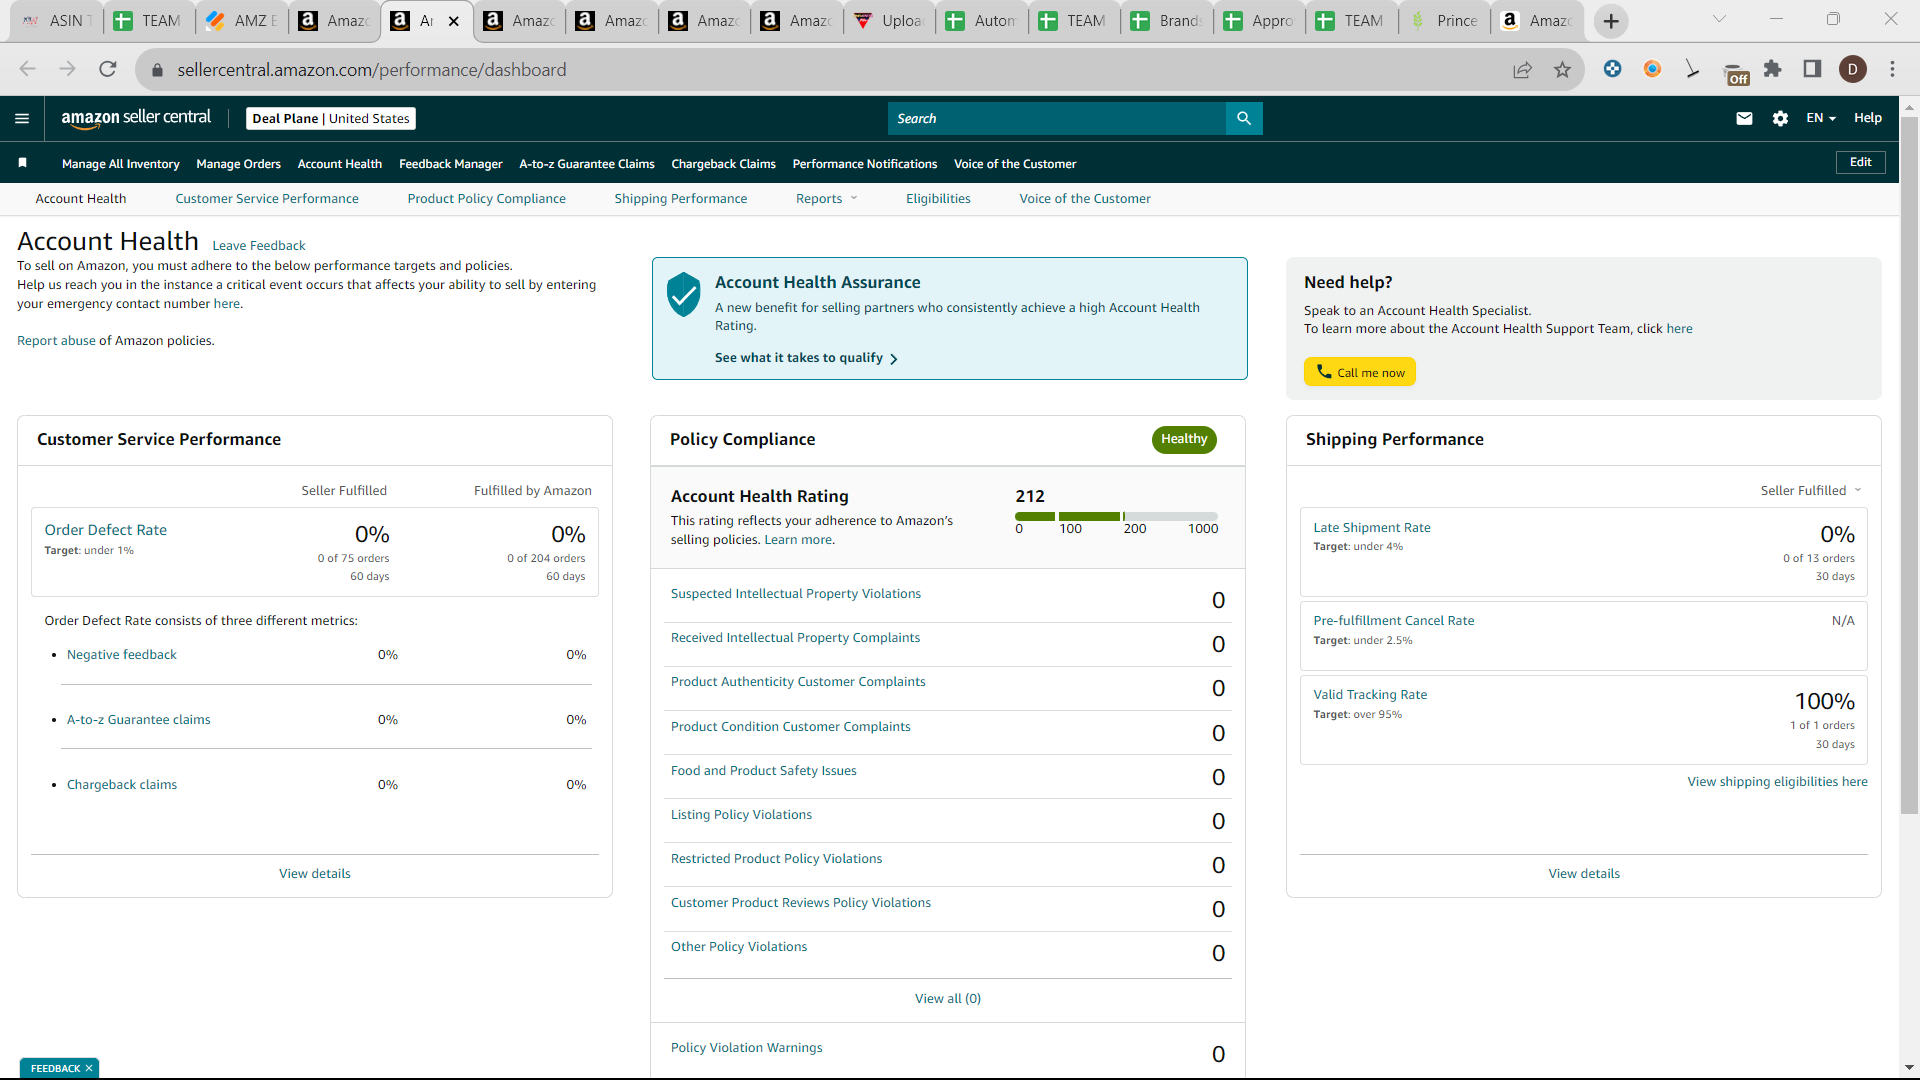The image size is (1920, 1080).
Task: Dismiss the Feedback badge with X
Action: click(89, 1068)
